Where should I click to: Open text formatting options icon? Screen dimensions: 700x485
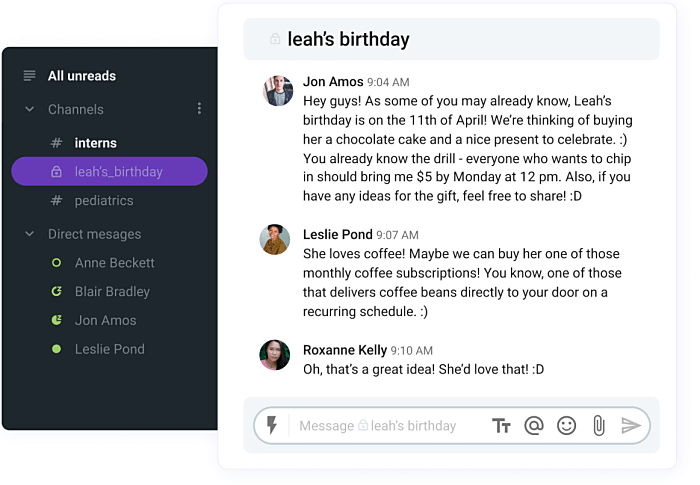502,426
